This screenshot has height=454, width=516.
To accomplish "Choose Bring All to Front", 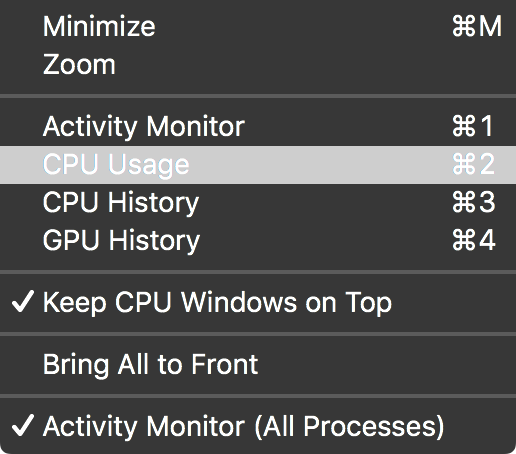I will point(258,364).
